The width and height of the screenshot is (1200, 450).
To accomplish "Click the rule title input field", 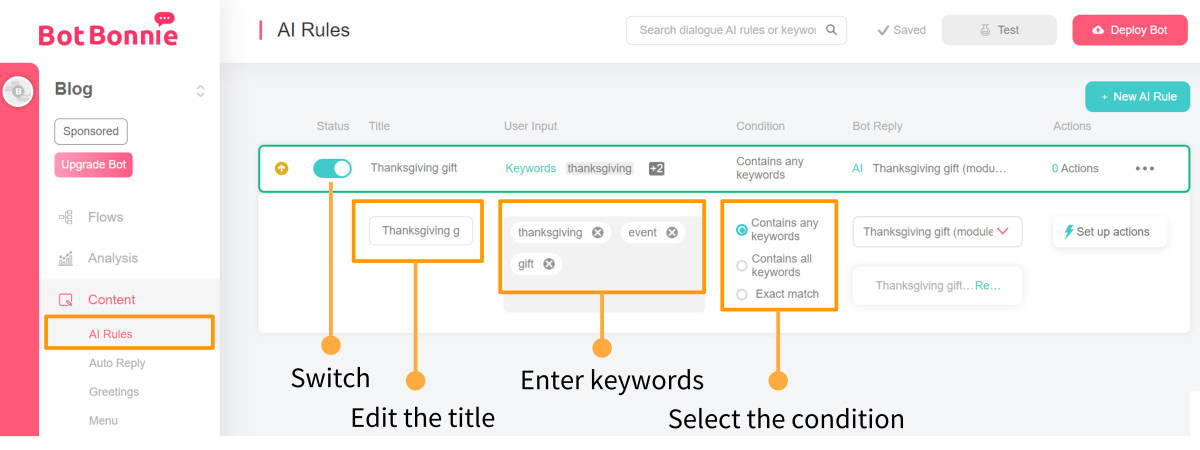I will pyautogui.click(x=421, y=231).
